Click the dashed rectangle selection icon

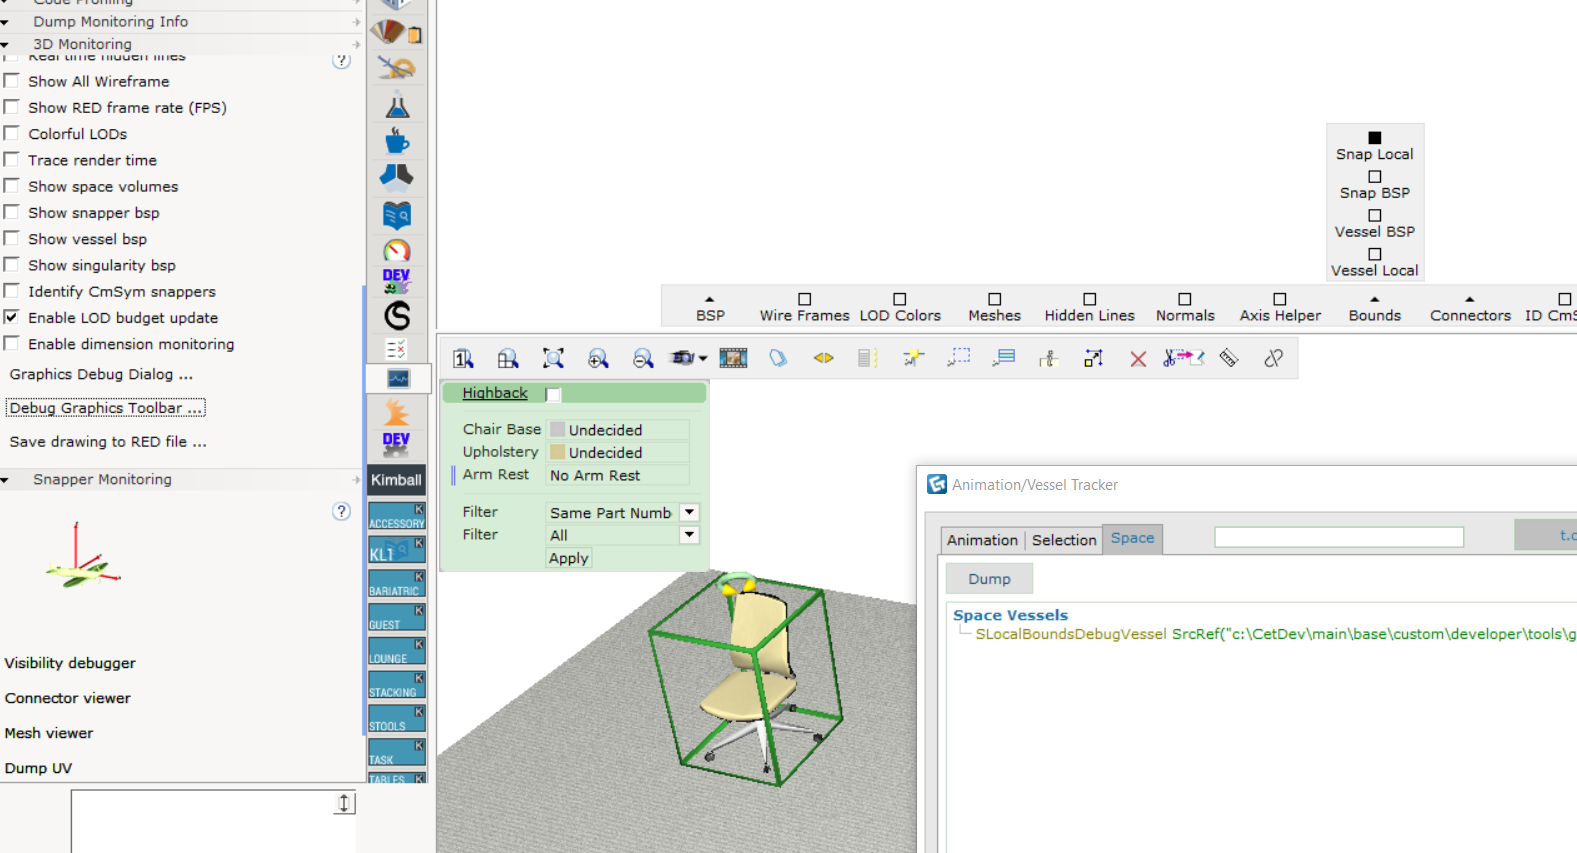coord(958,358)
